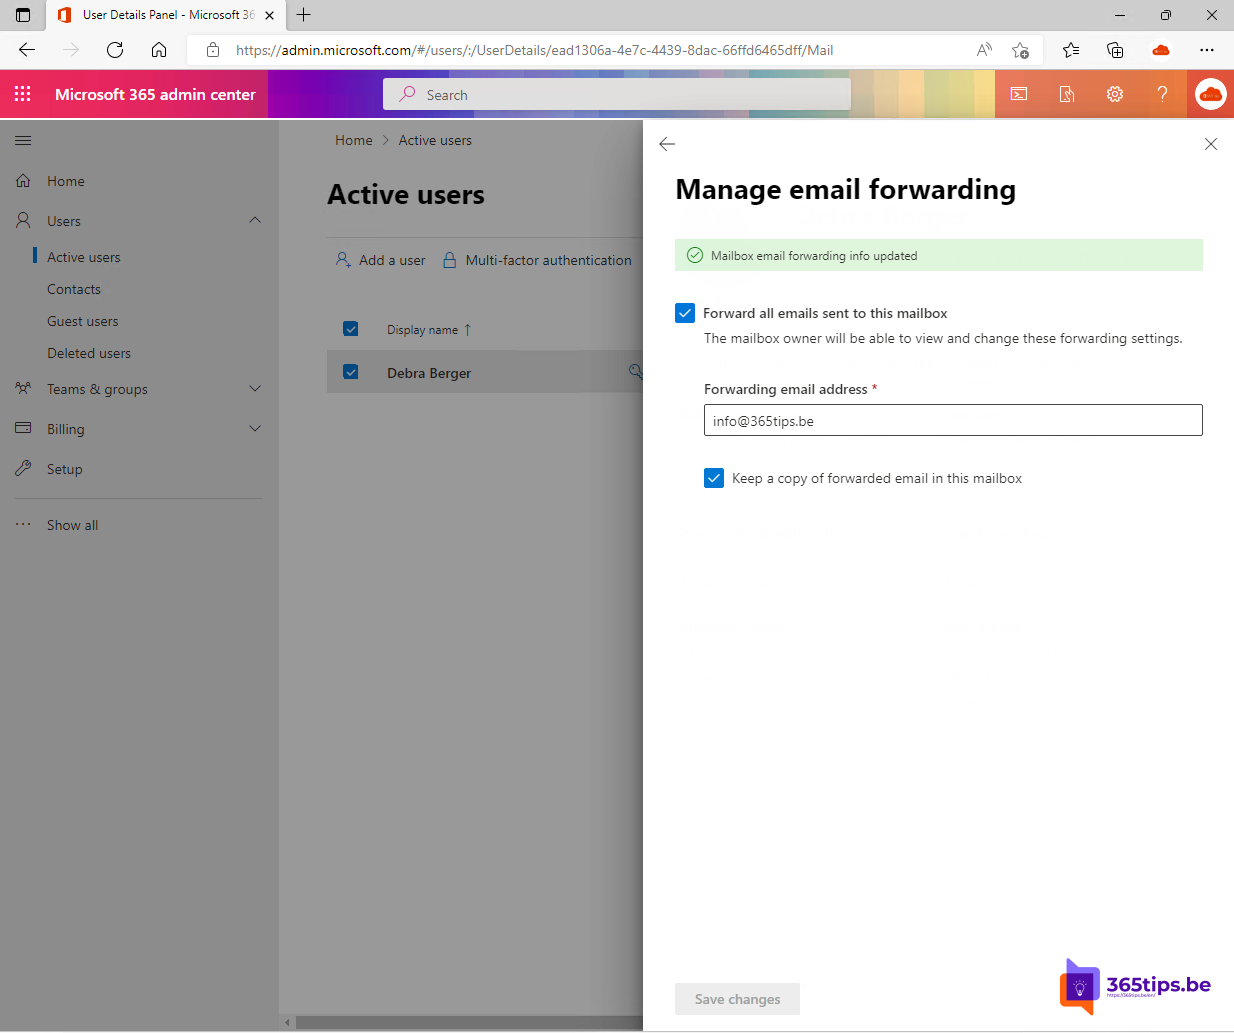Viewport: 1234px width, 1033px height.
Task: Open Deleted users in the navigation
Action: 89,353
